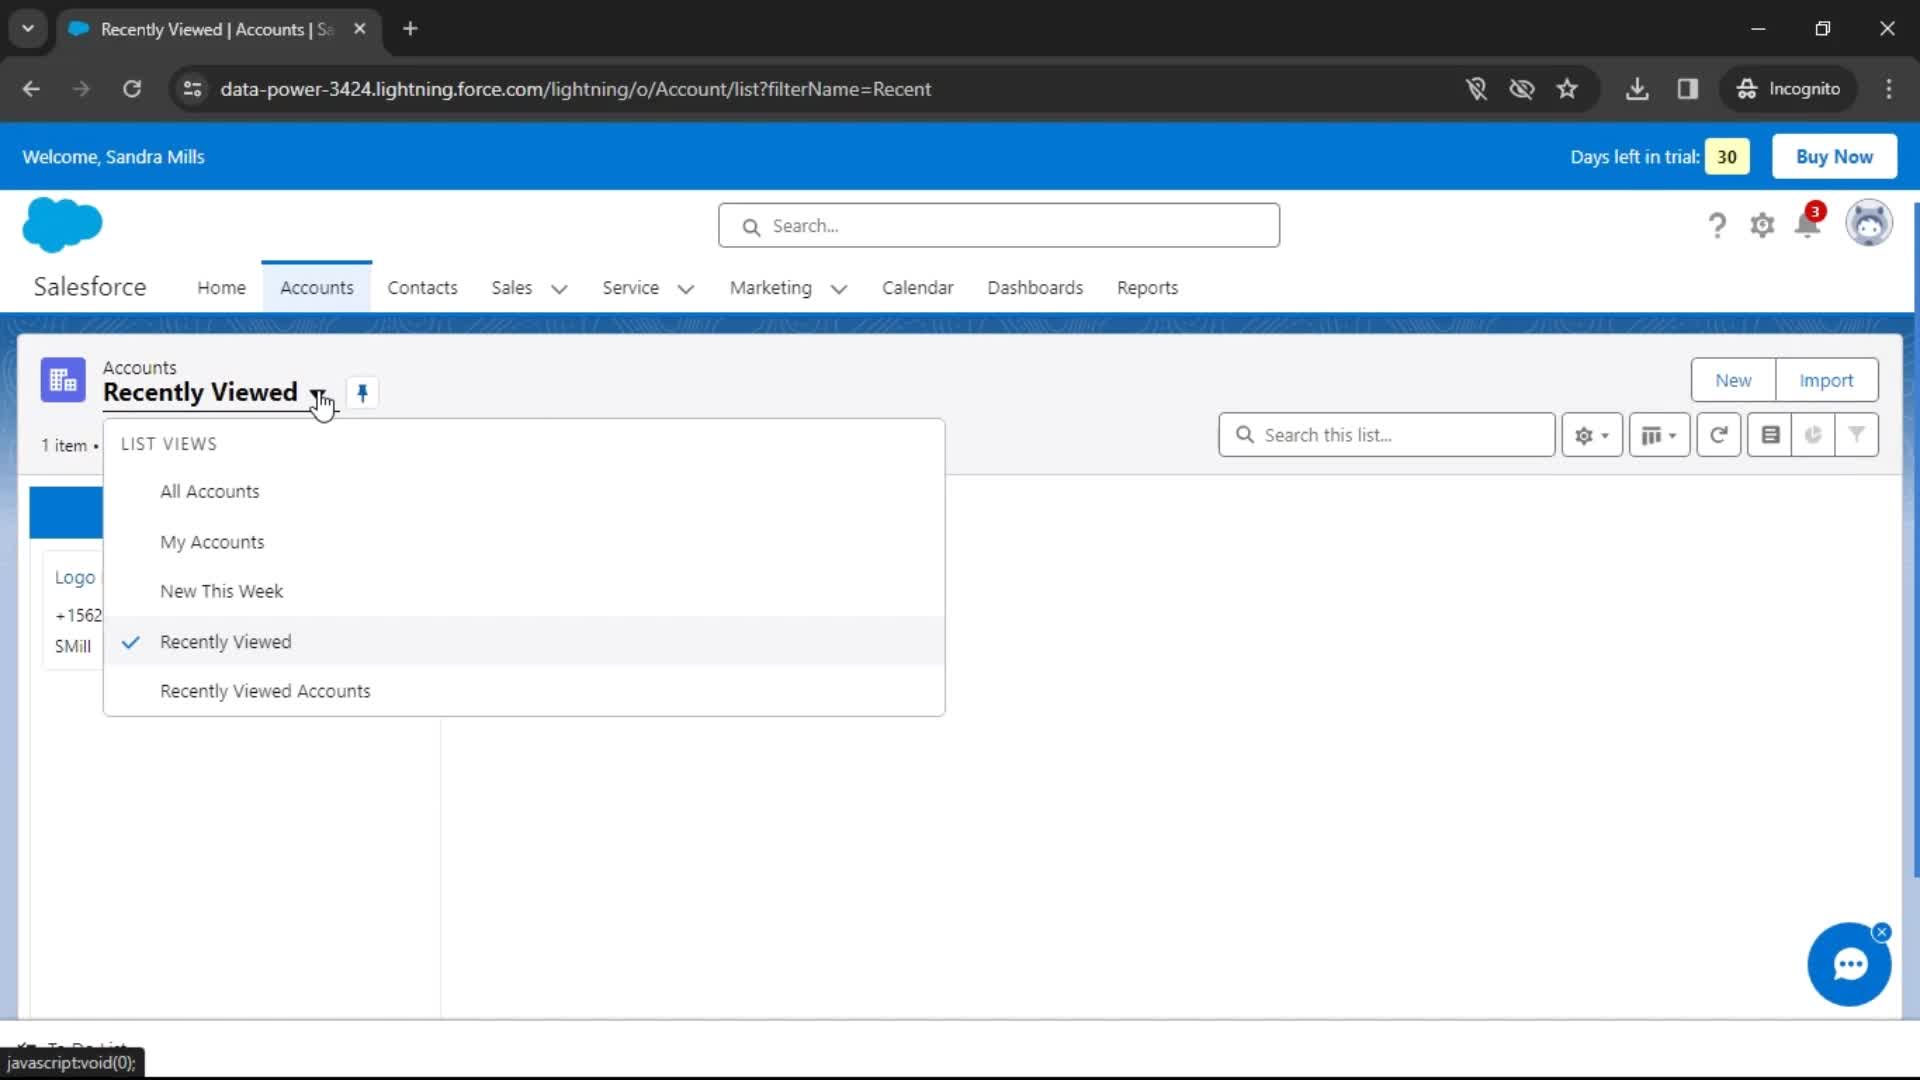Viewport: 1920px width, 1080px height.
Task: Open the Reports tab
Action: coord(1147,288)
